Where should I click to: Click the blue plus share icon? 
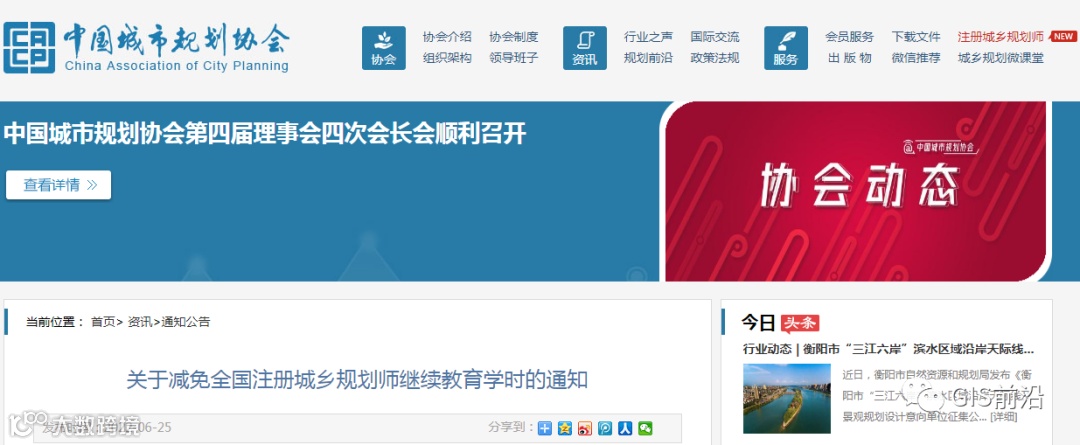545,428
